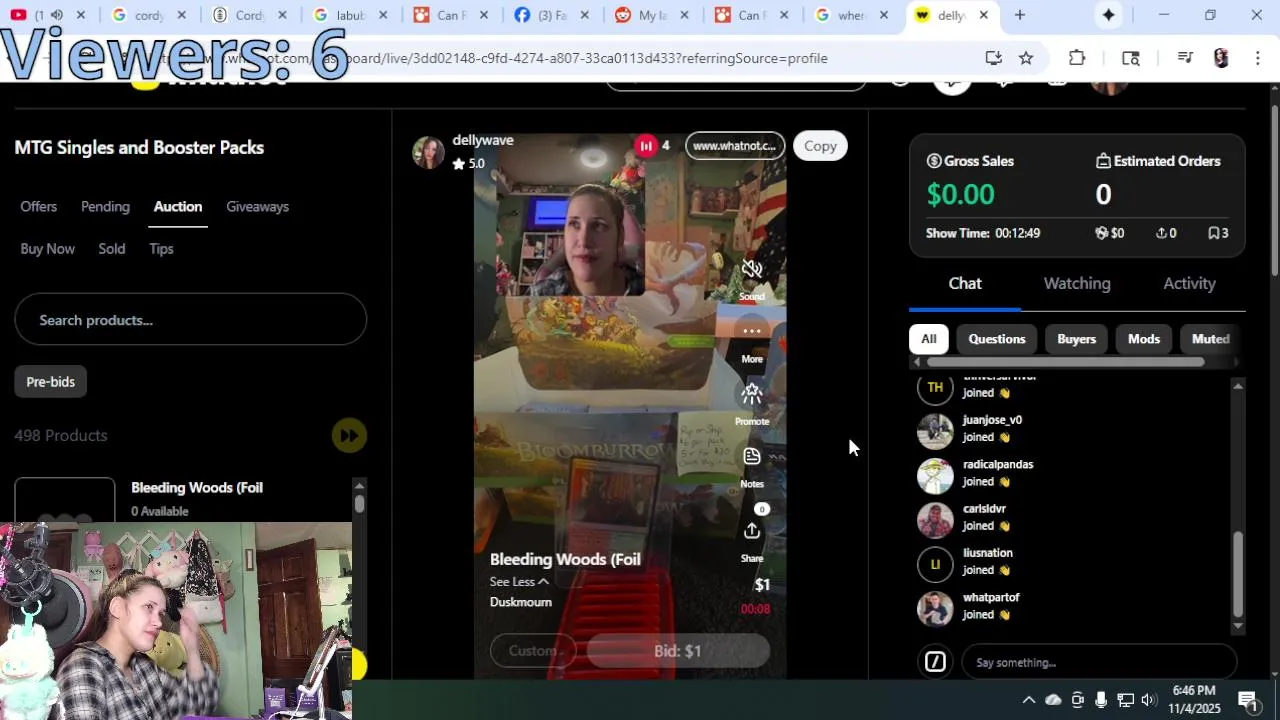
Task: Click the www.whatnot.c... link pill
Action: coord(735,146)
